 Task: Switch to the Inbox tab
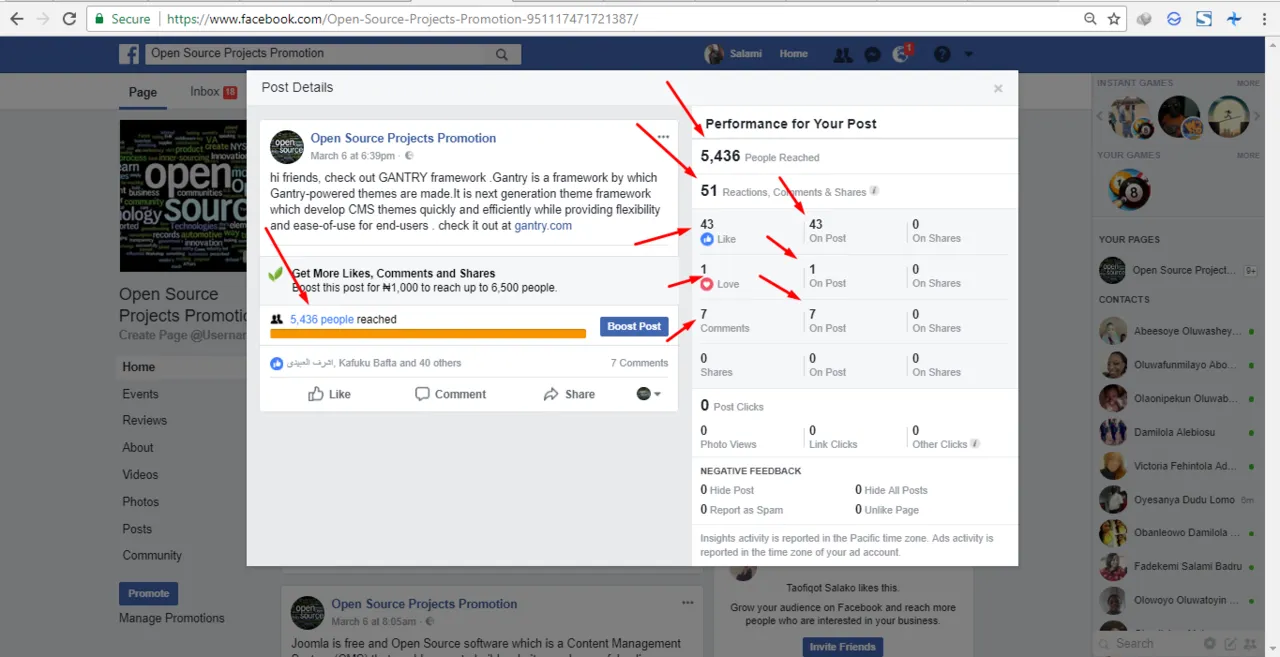213,91
